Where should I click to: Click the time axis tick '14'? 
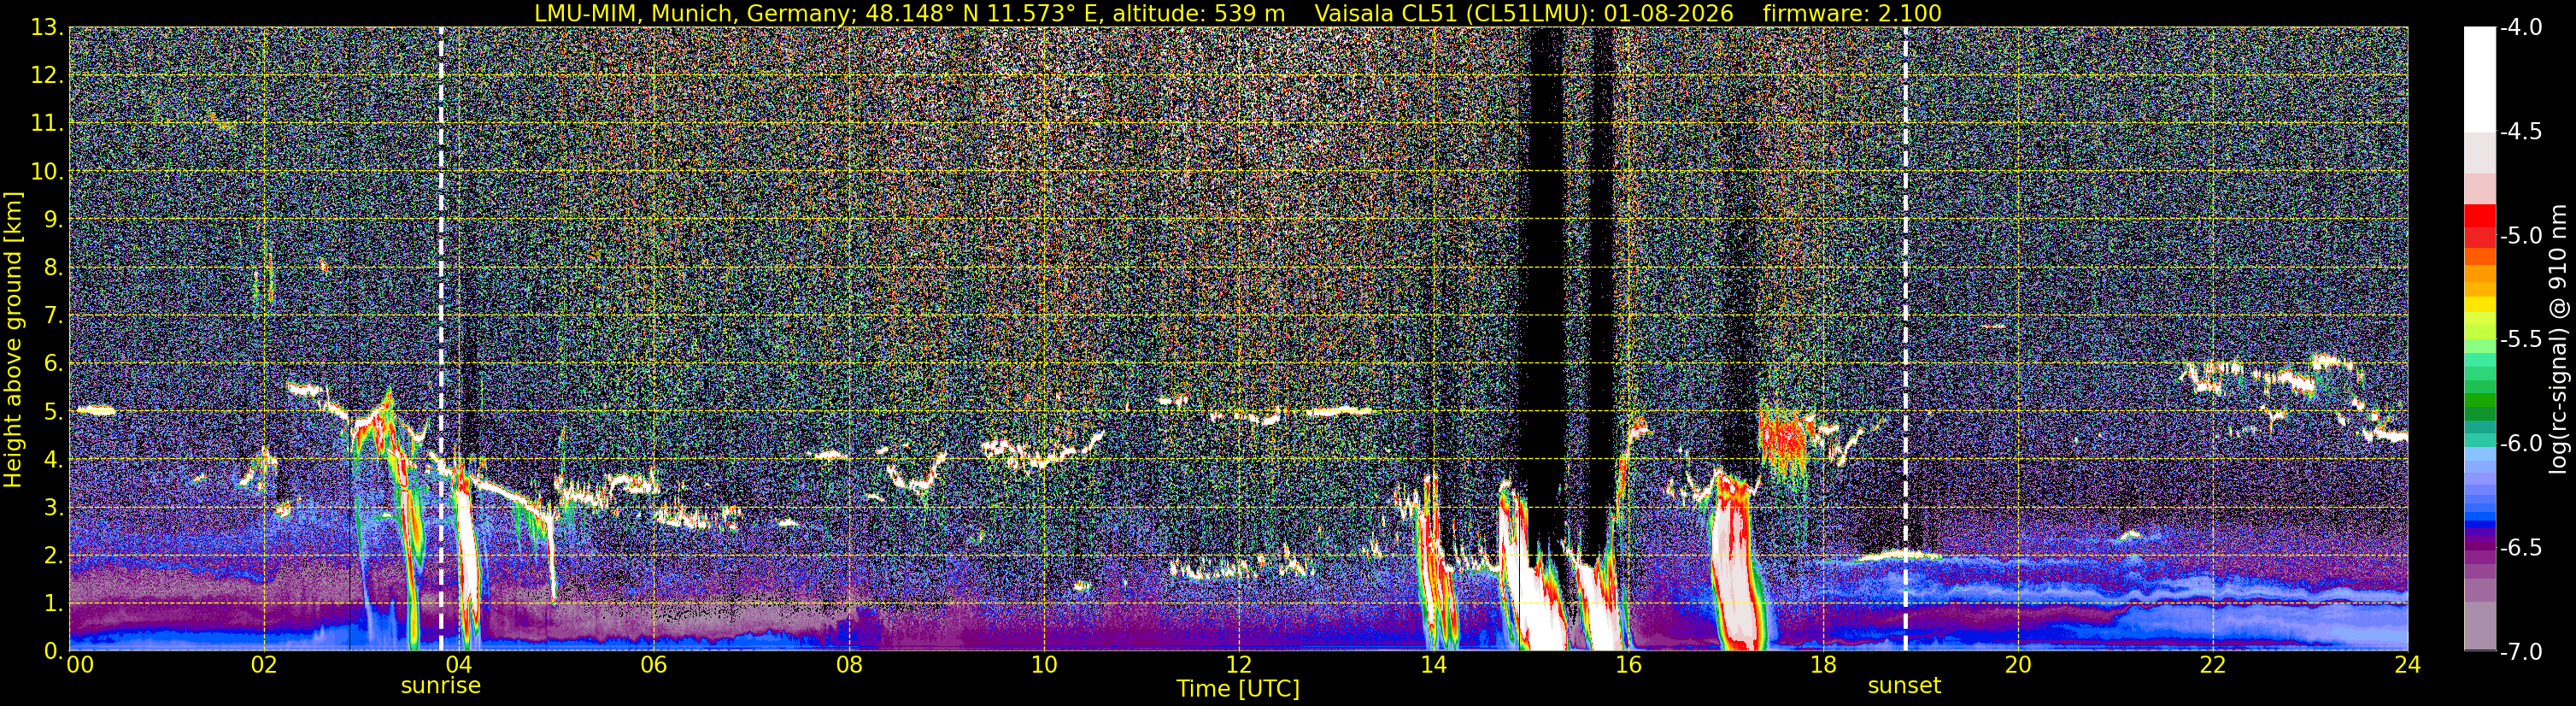(x=1433, y=665)
